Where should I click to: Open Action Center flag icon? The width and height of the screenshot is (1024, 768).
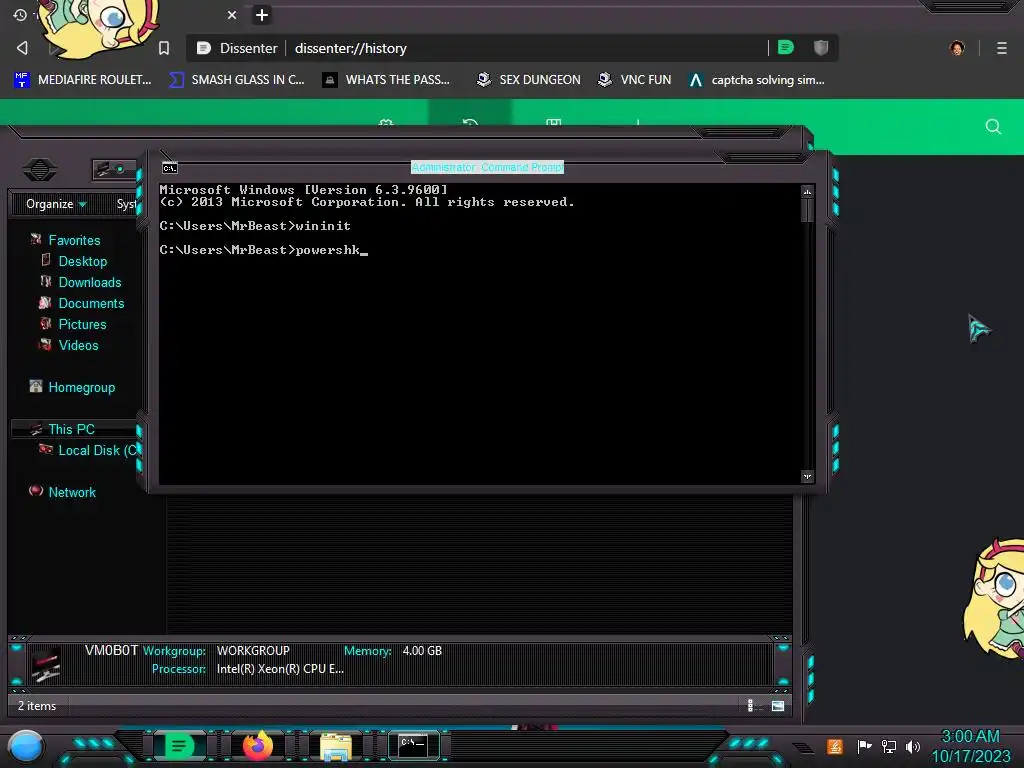tap(864, 746)
